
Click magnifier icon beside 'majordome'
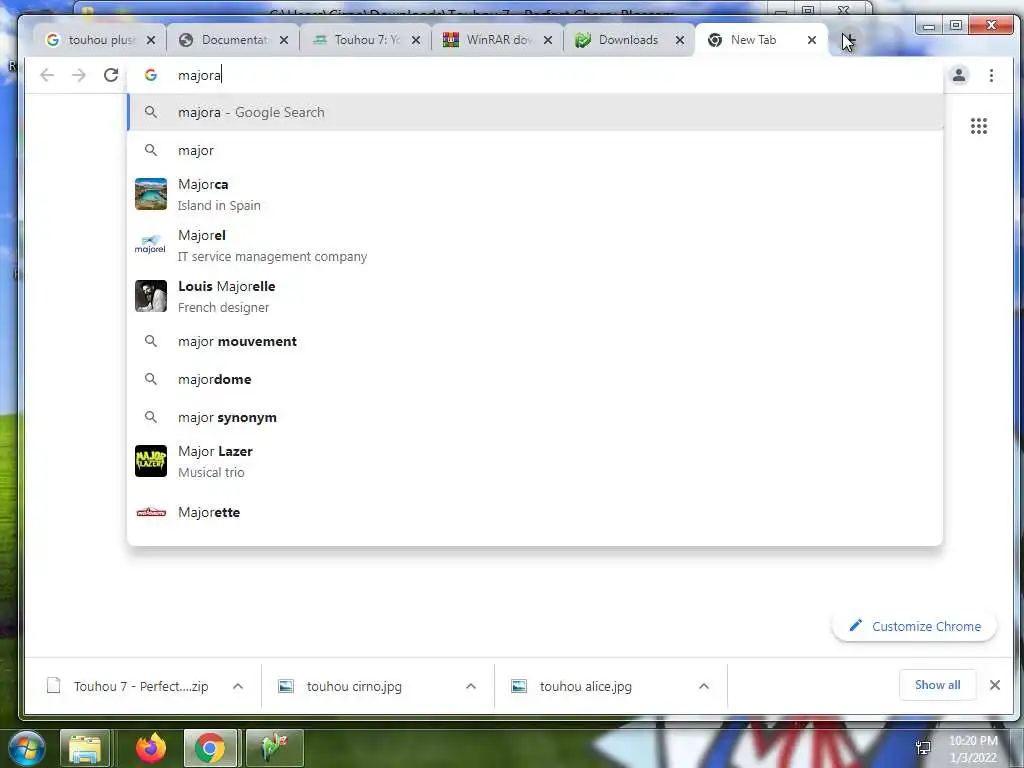pyautogui.click(x=151, y=379)
